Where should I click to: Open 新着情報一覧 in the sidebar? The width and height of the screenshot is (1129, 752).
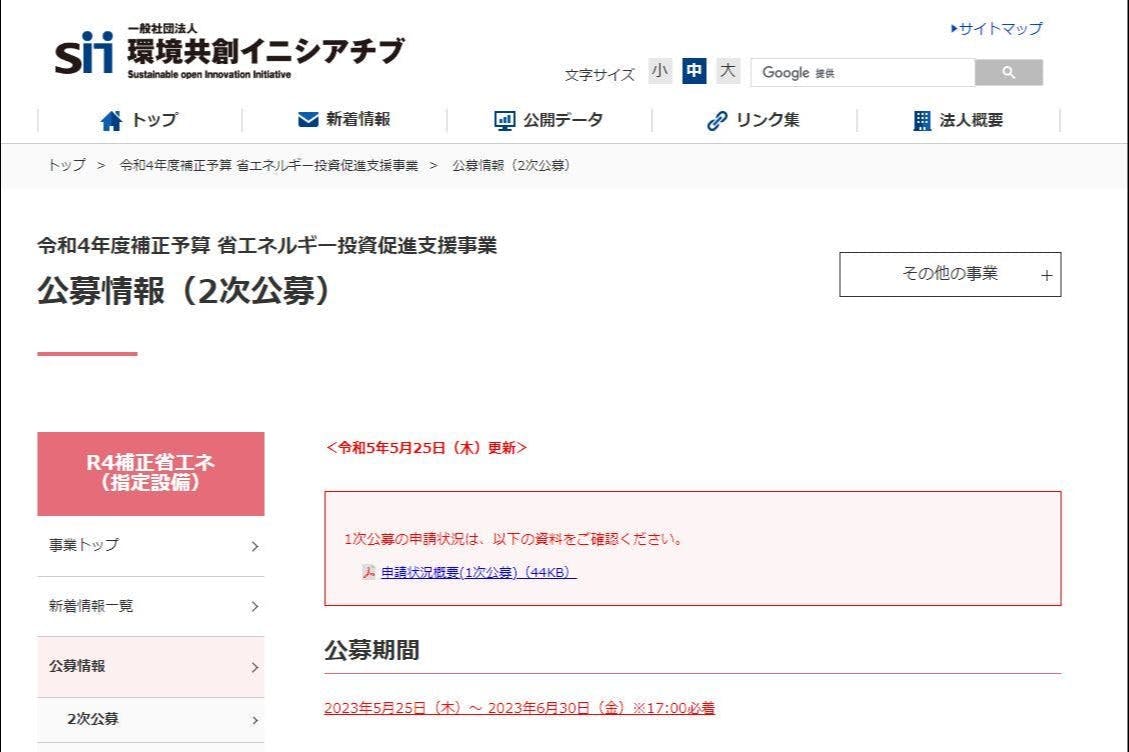pyautogui.click(x=150, y=606)
